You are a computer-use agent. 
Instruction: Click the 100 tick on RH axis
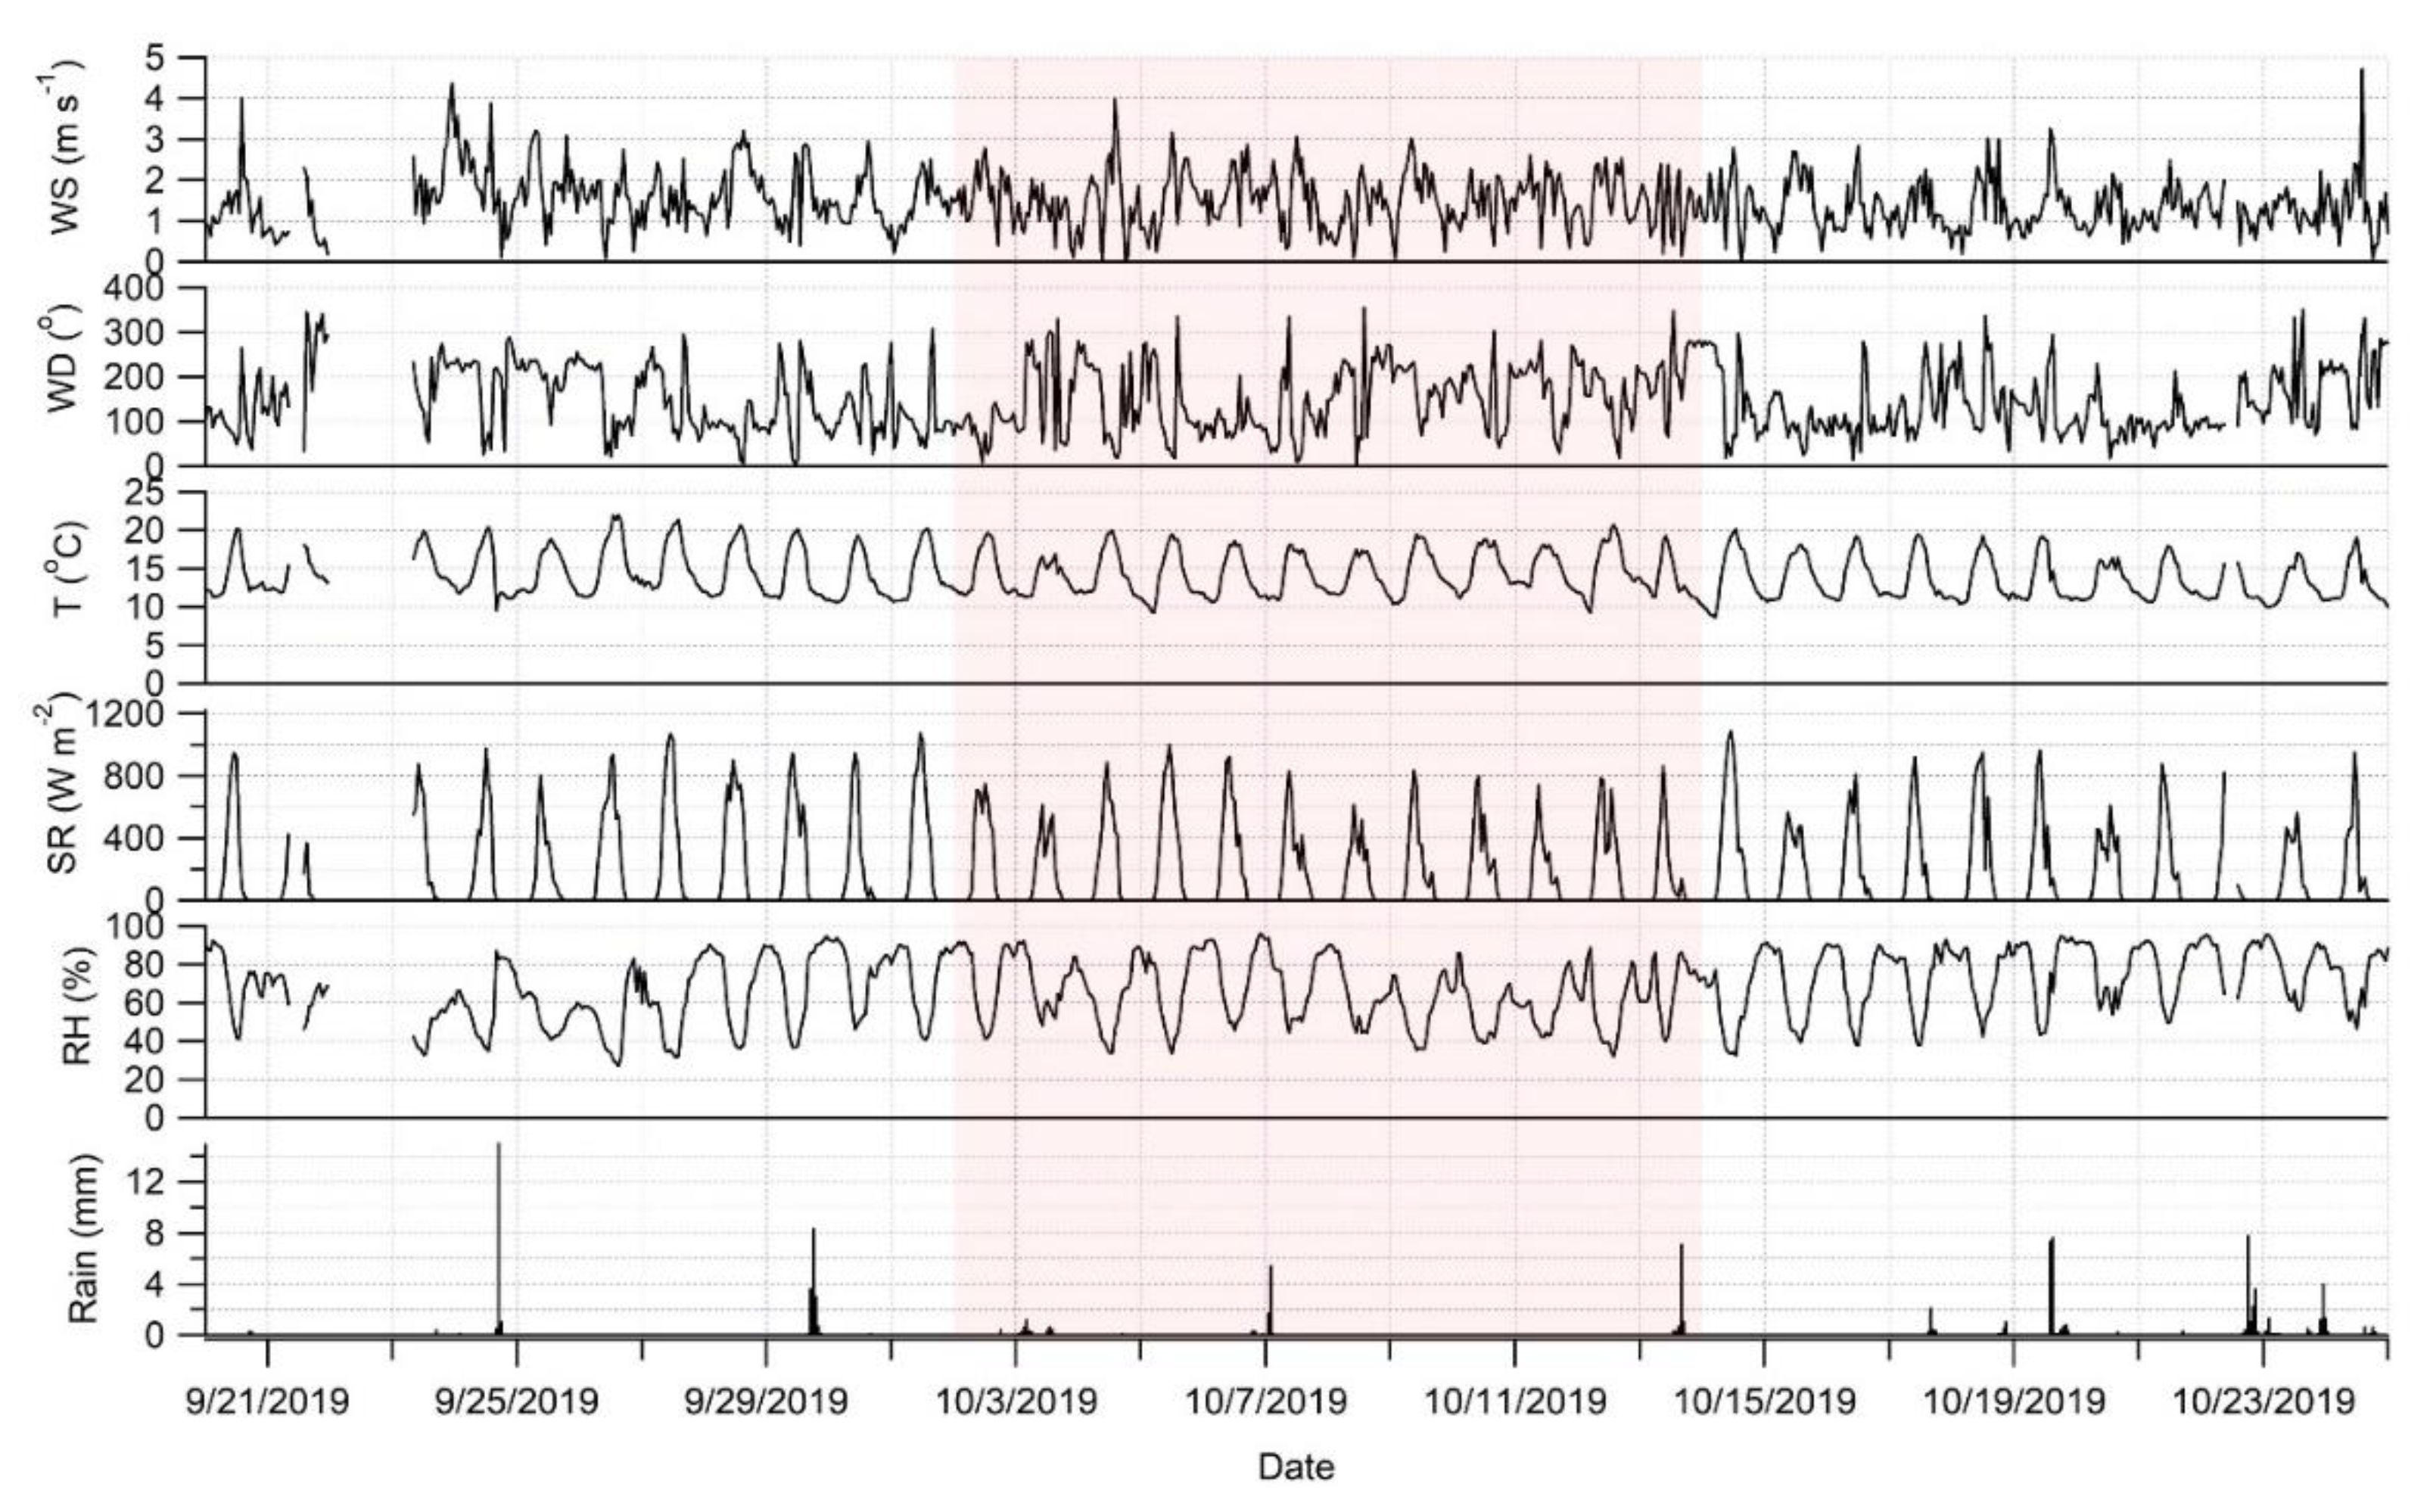click(x=136, y=927)
